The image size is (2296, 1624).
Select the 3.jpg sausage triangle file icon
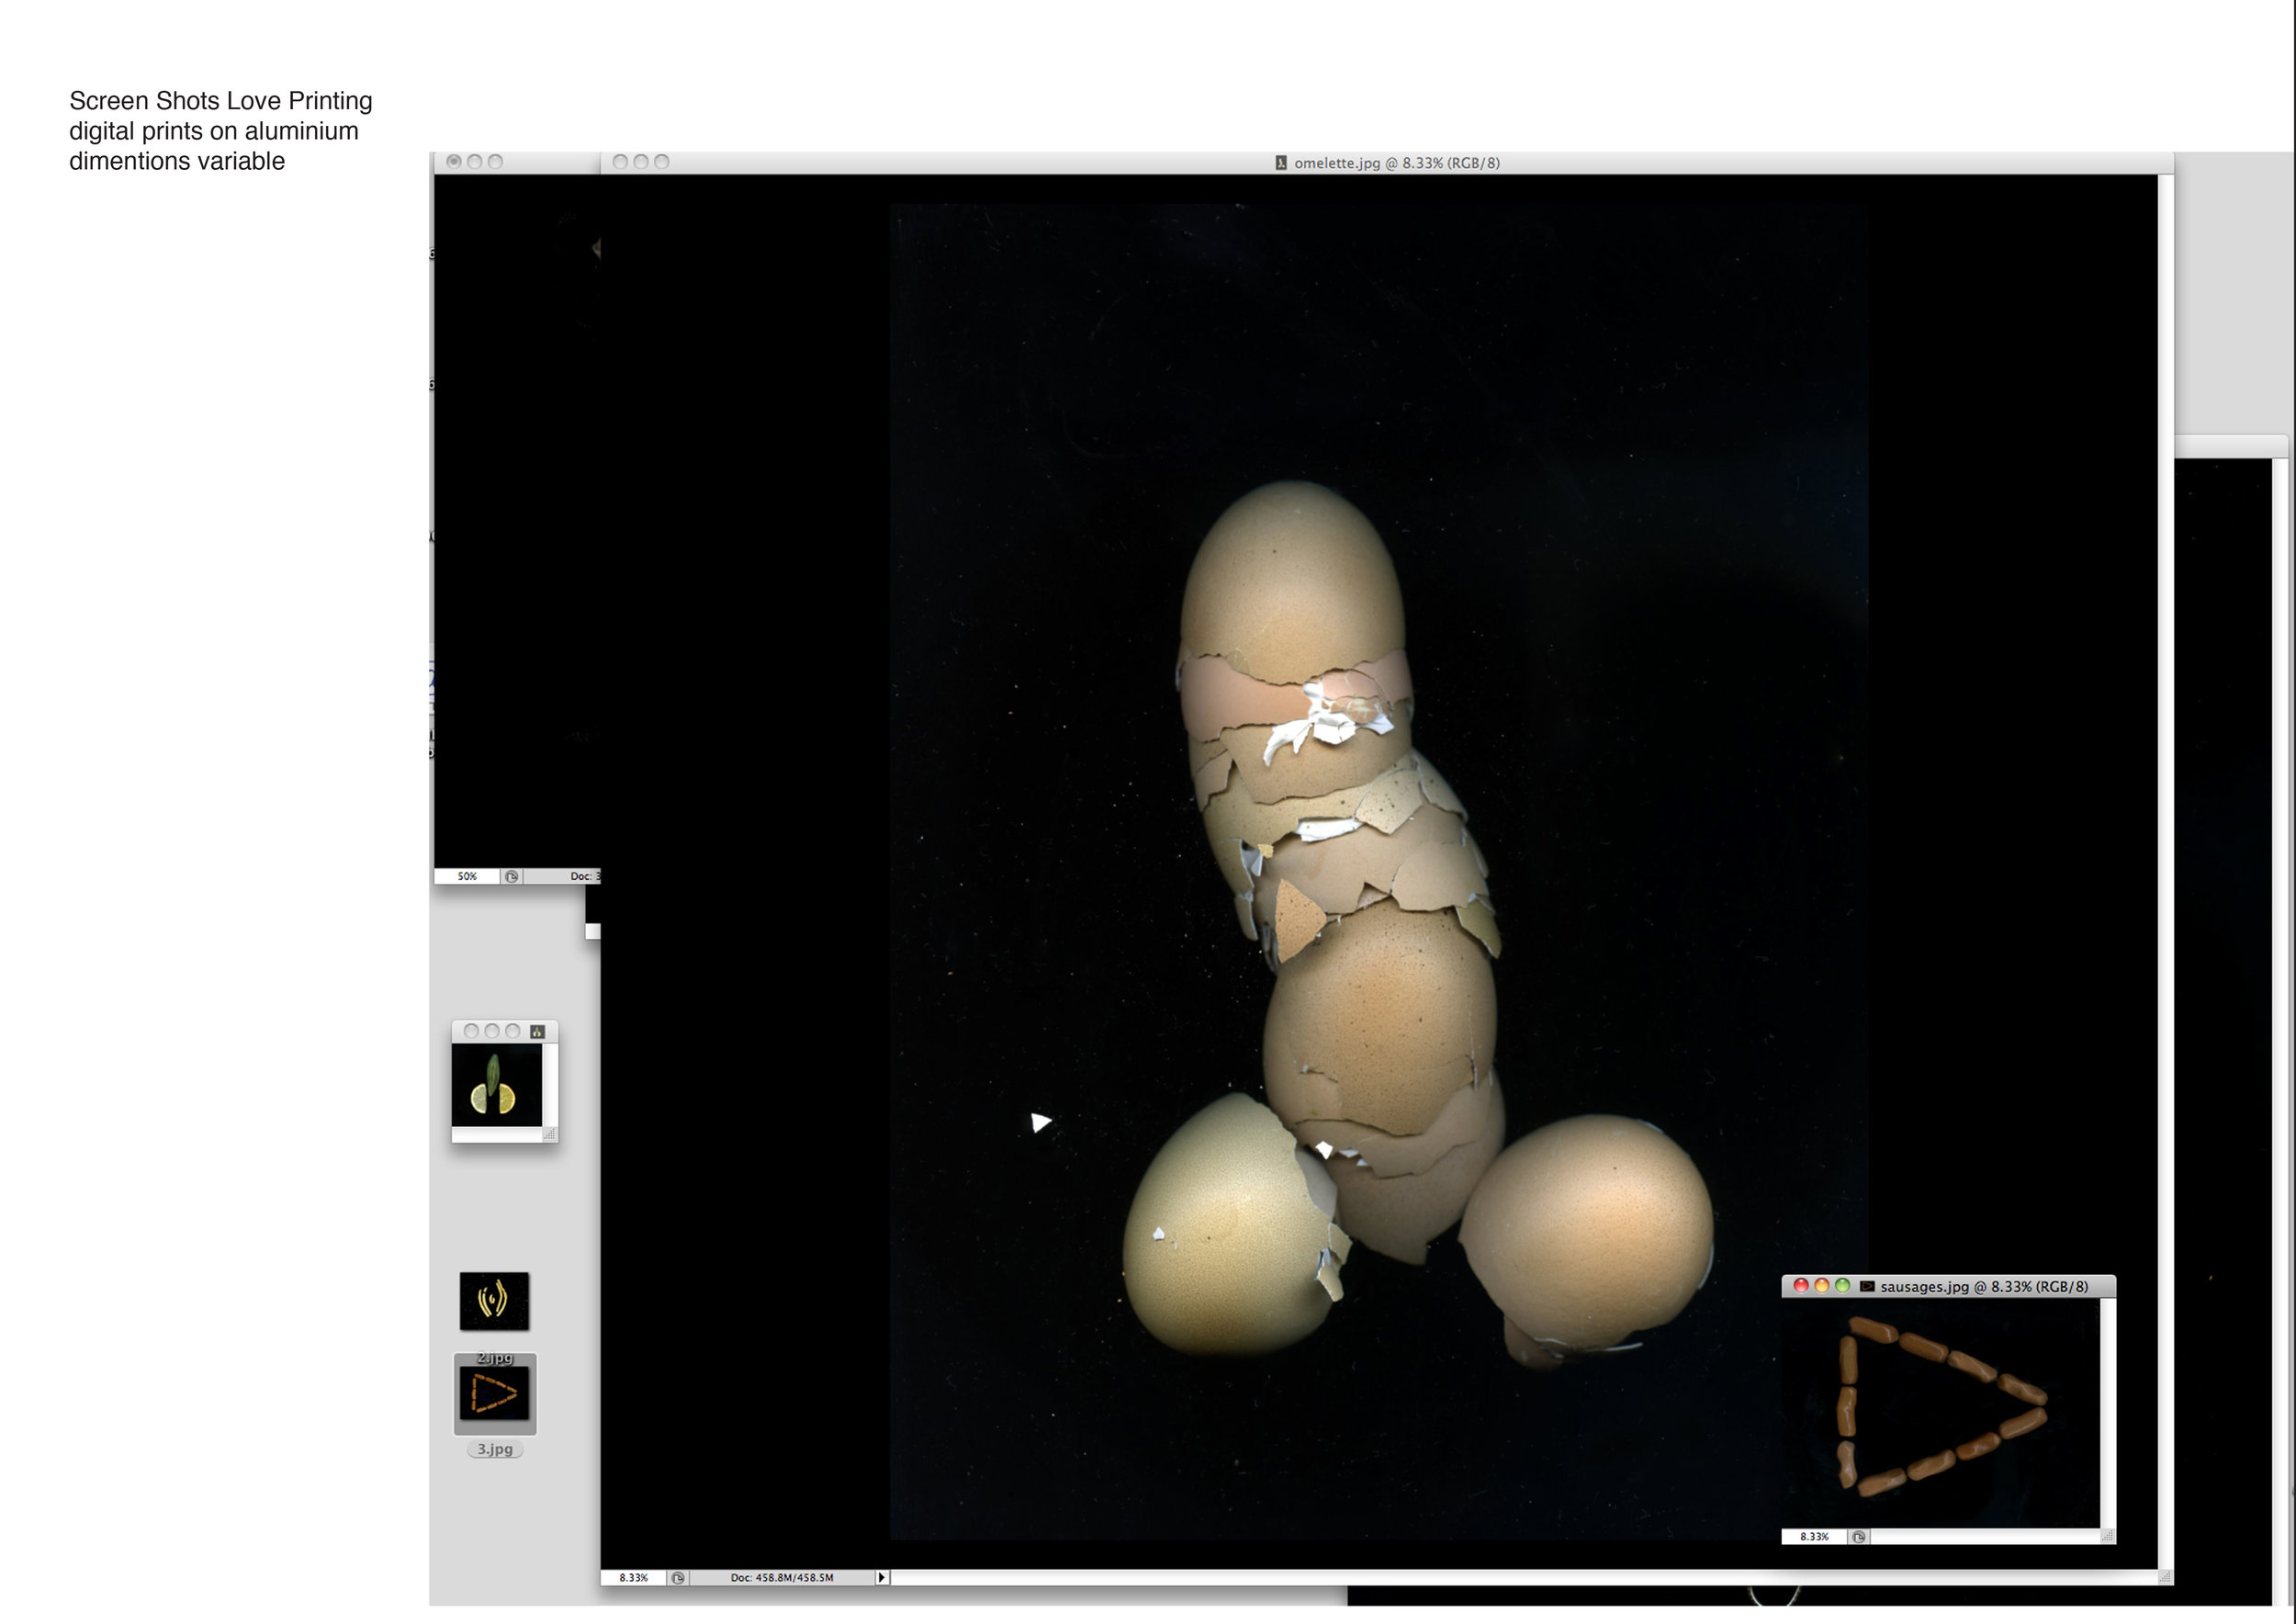tap(494, 1393)
